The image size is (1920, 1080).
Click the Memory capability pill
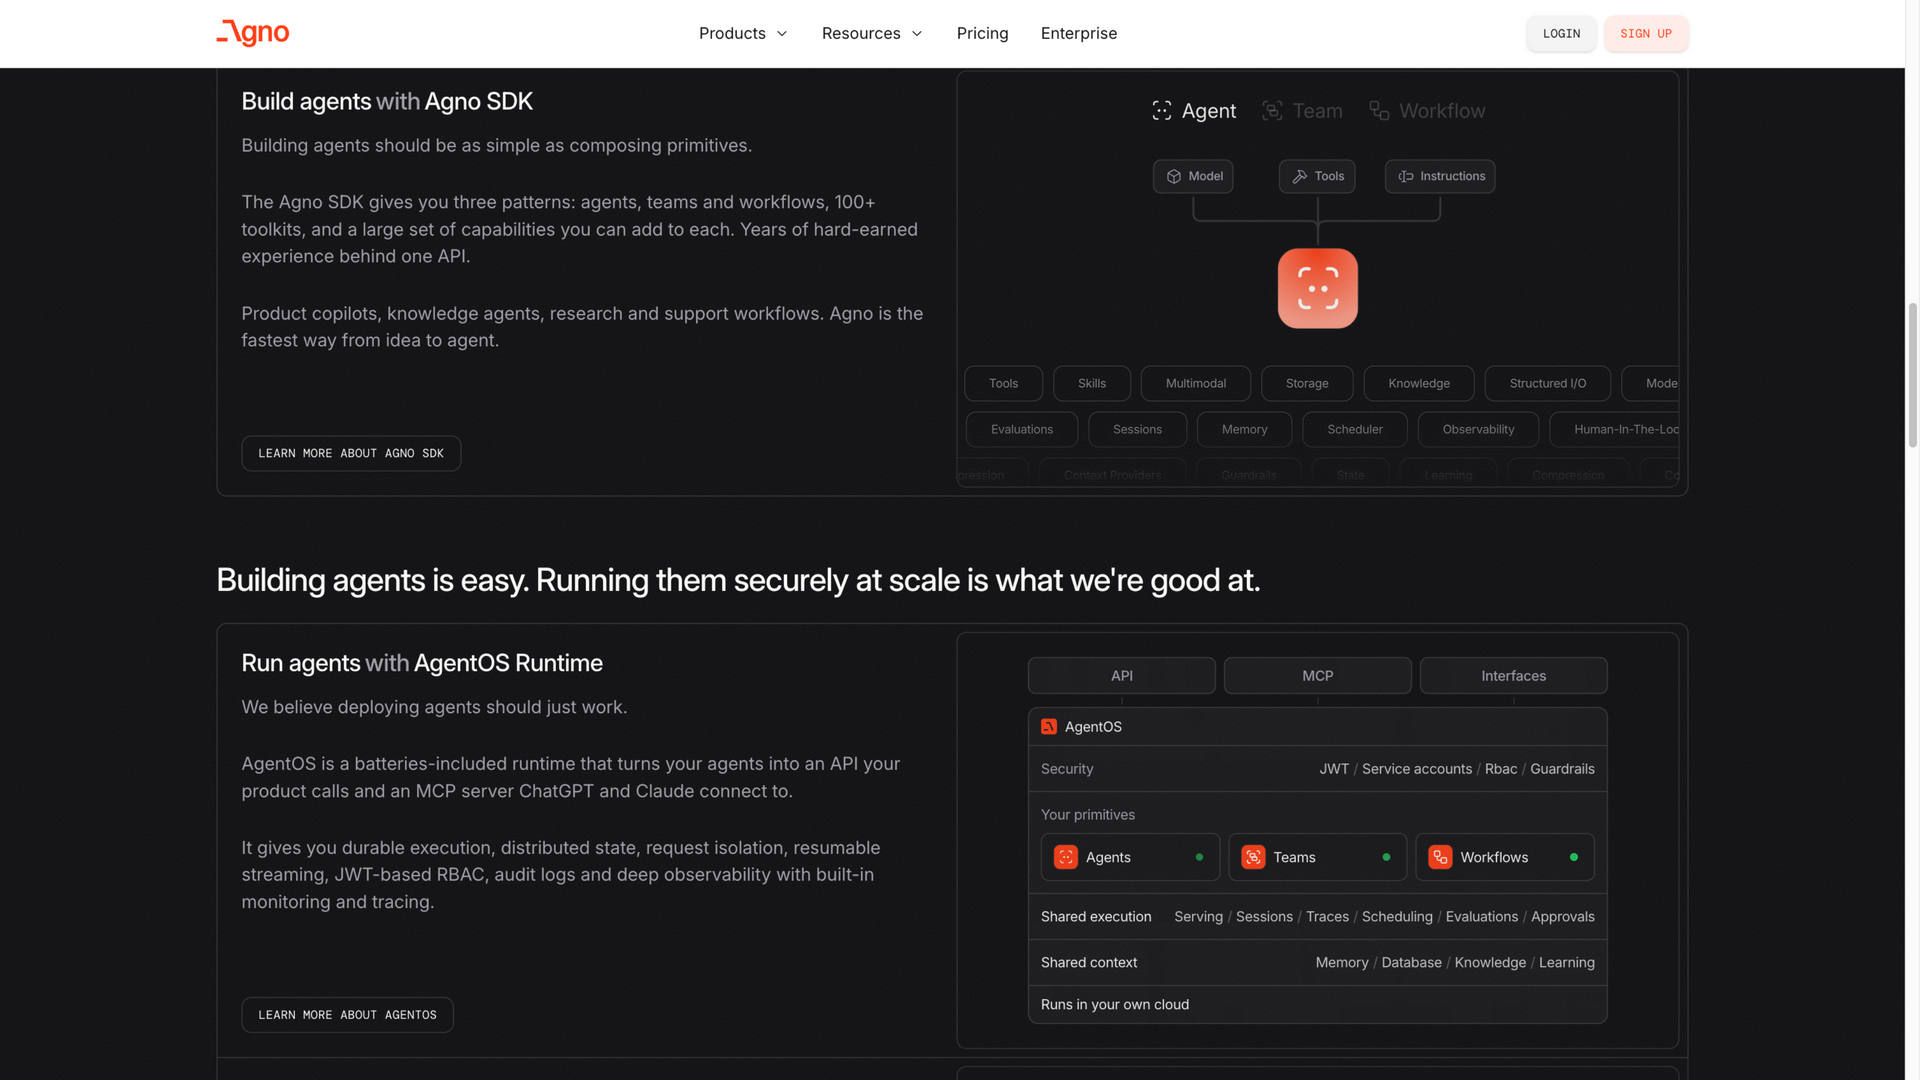(x=1244, y=430)
